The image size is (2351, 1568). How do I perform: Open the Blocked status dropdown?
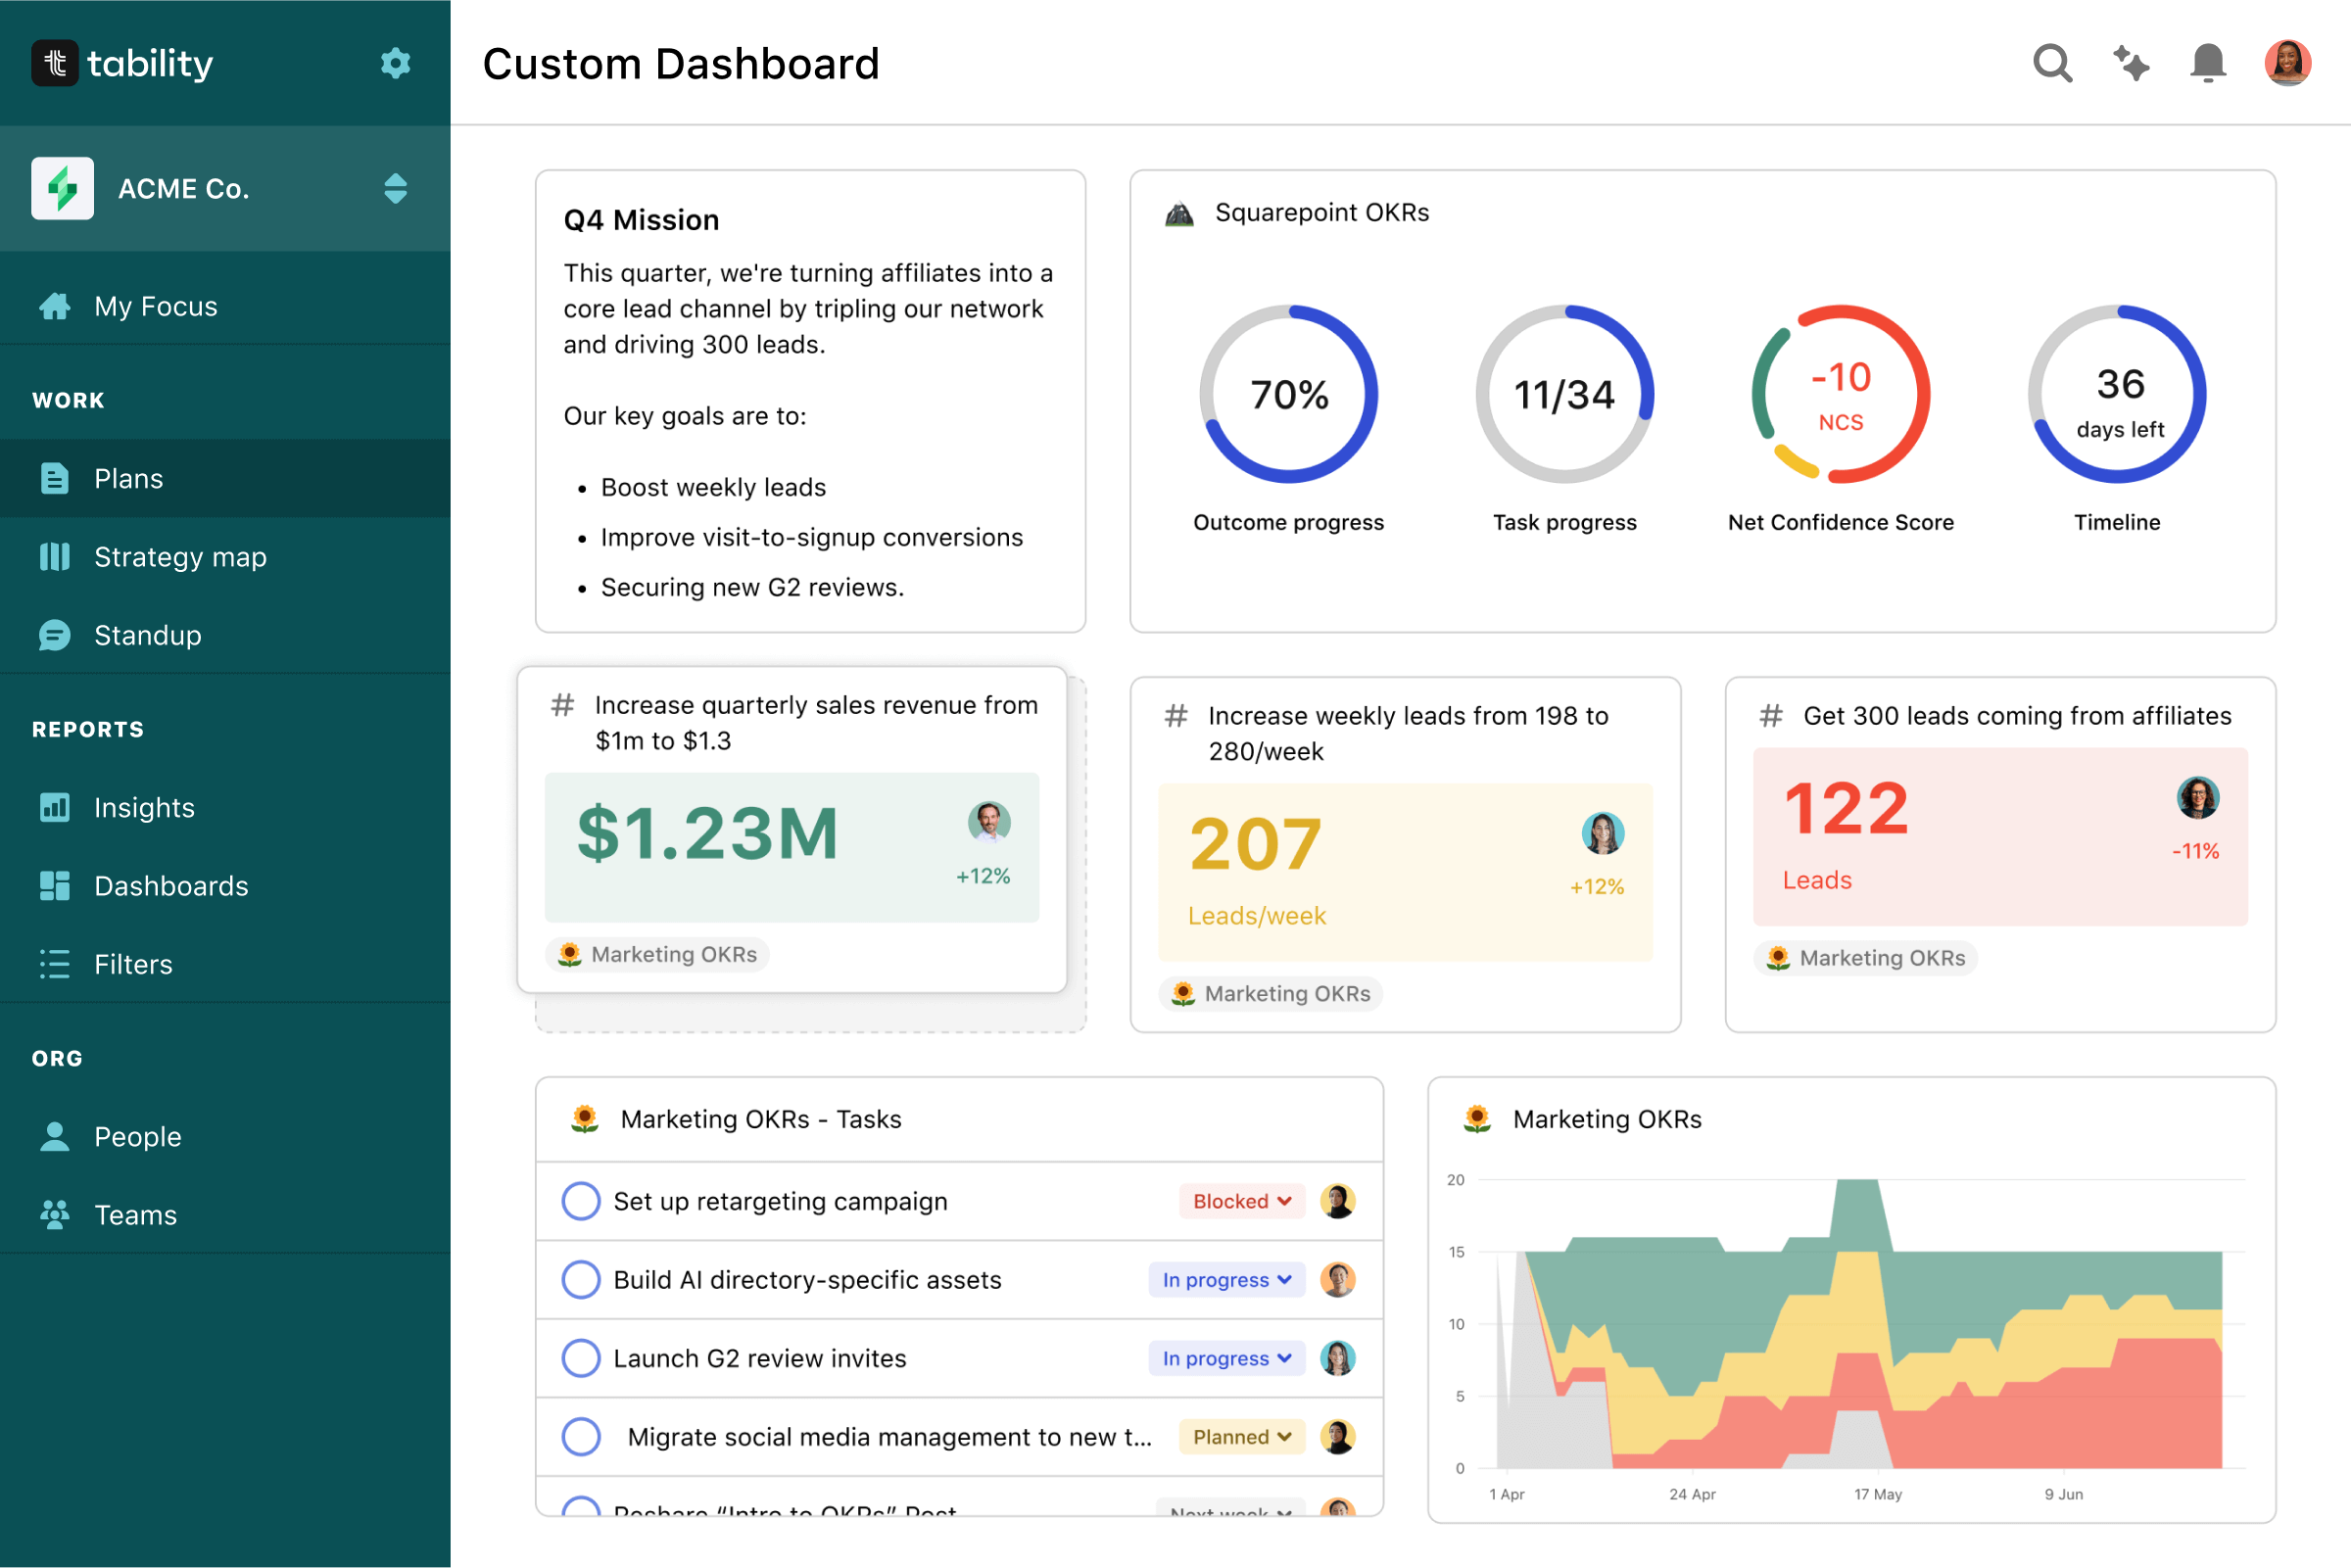coord(1241,1201)
